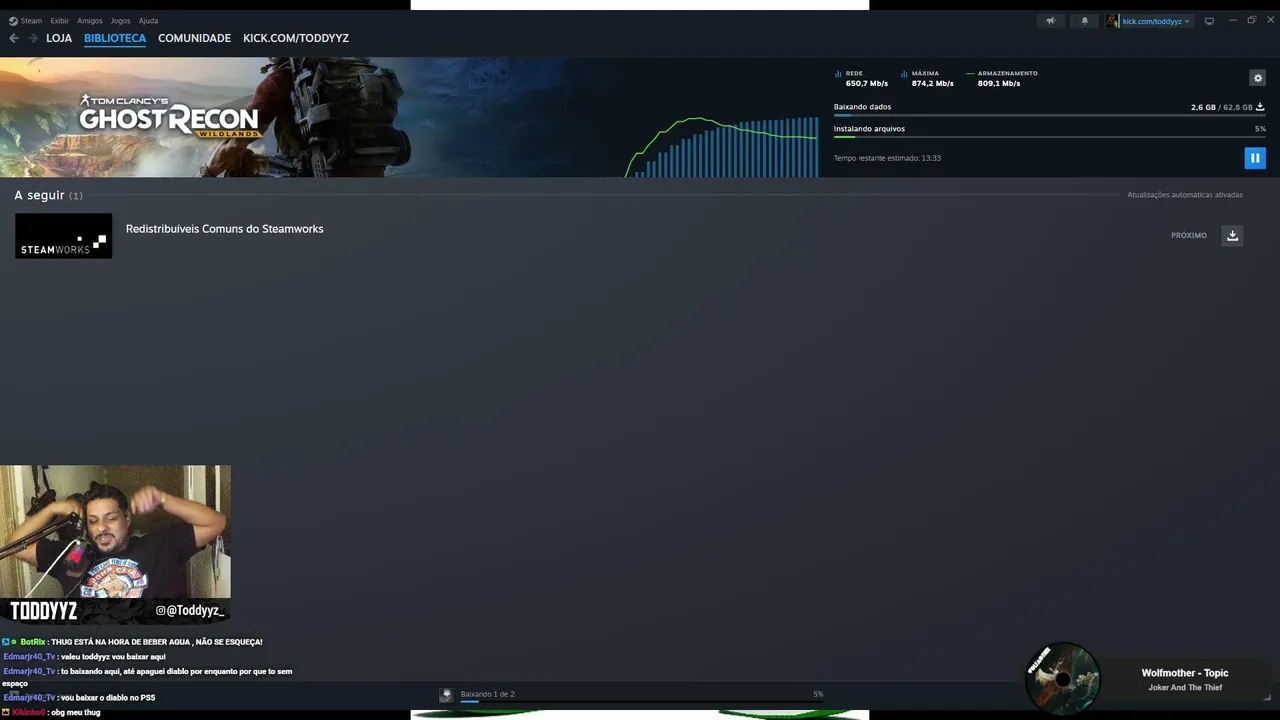1280x720 pixels.
Task: Click the bottom download status game icon
Action: click(x=447, y=695)
